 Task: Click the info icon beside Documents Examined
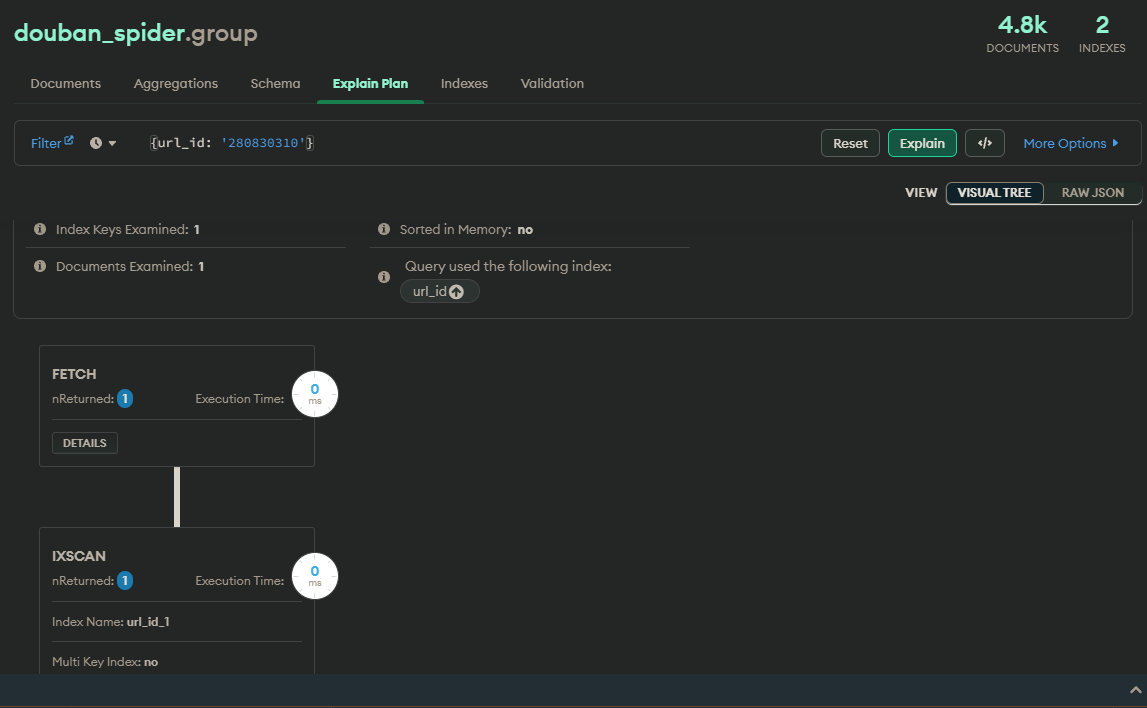[40, 266]
